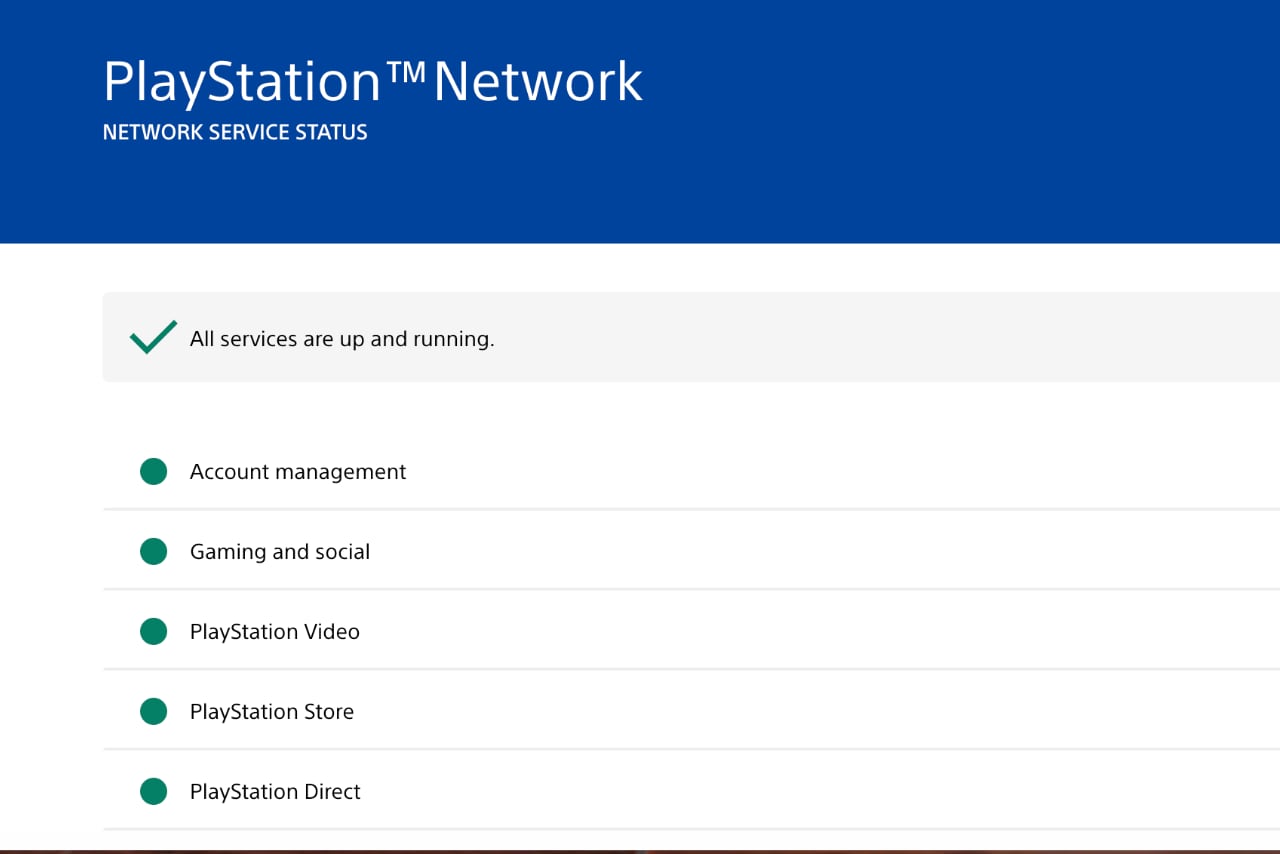Viewport: 1280px width, 854px height.
Task: Click the green status dot for Account management
Action: [x=153, y=471]
